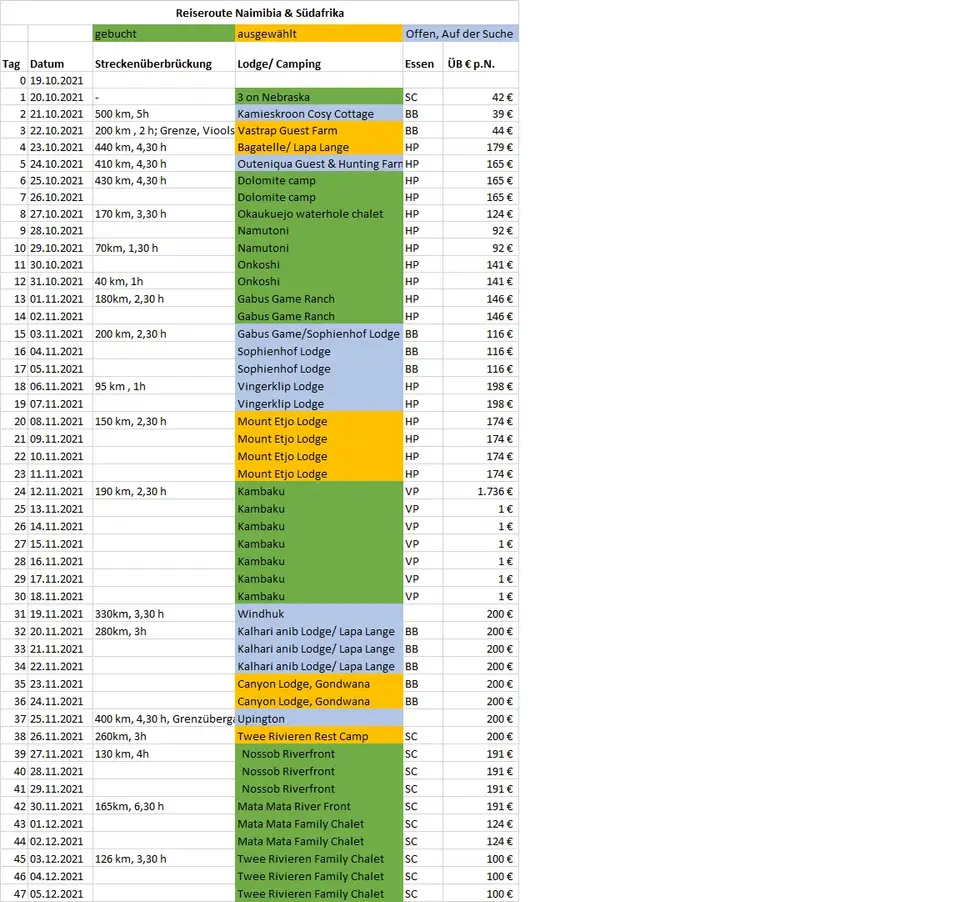Image resolution: width=960 pixels, height=902 pixels.
Task: Click the '440 km, 4,30 h' cell
Action: [164, 147]
